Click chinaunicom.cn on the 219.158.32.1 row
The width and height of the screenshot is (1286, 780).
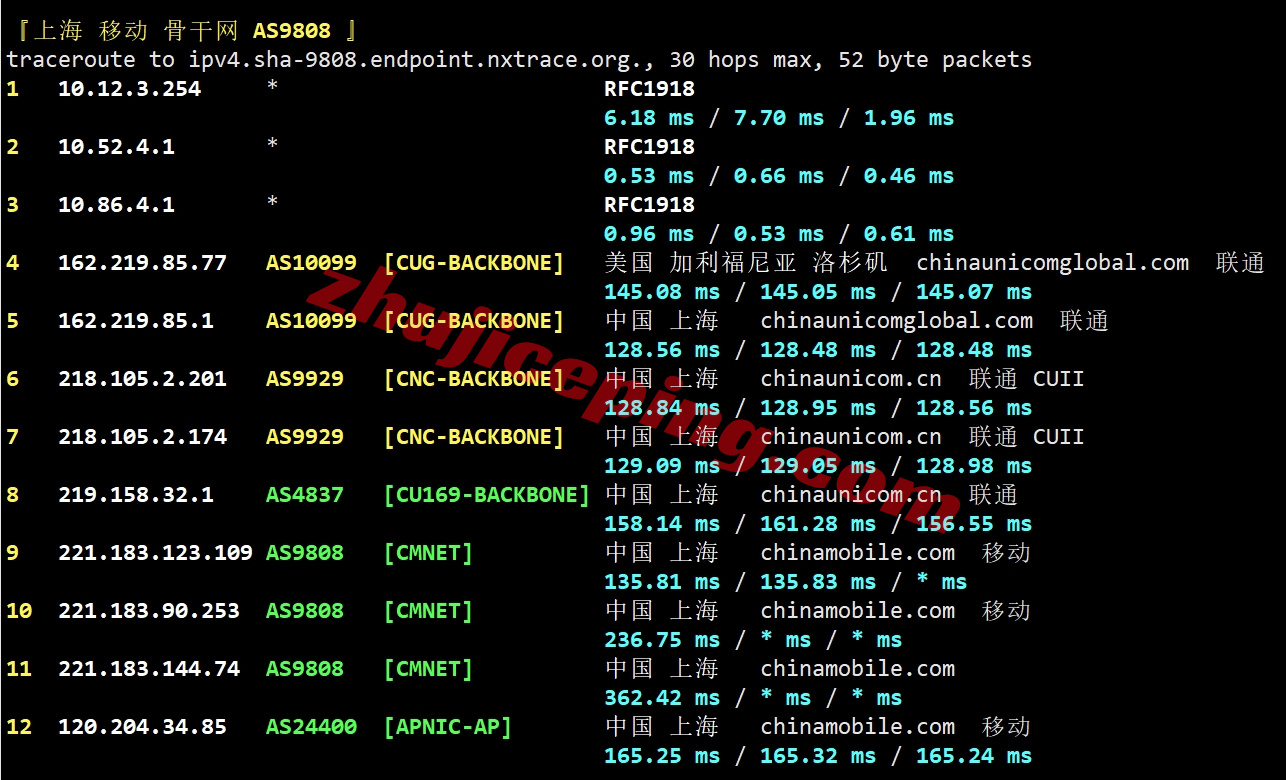(x=851, y=495)
